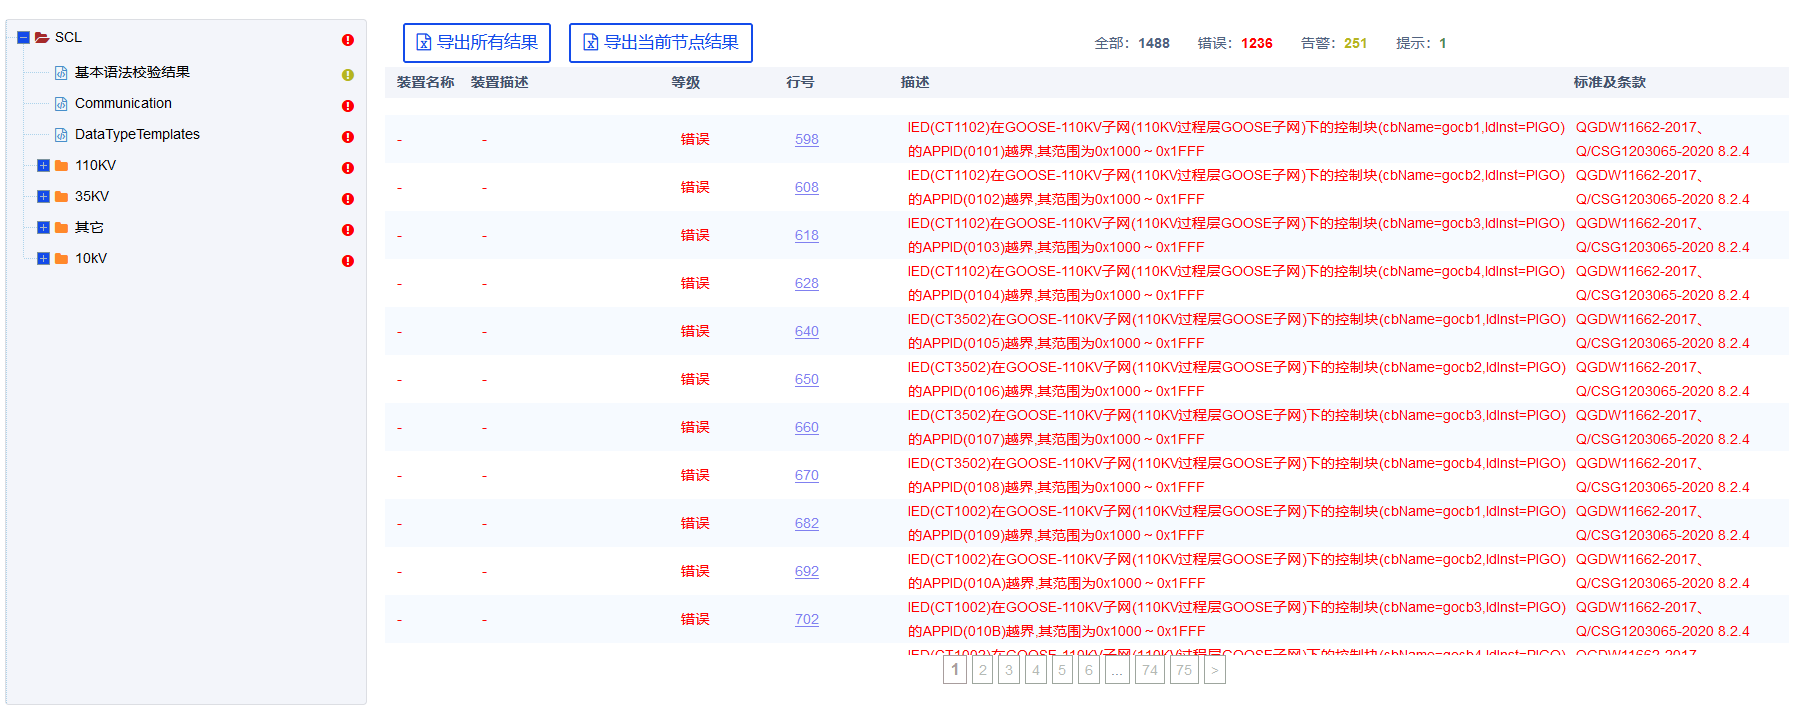Click the next page arrow
Screen dimensions: 1809x707
point(1214,670)
